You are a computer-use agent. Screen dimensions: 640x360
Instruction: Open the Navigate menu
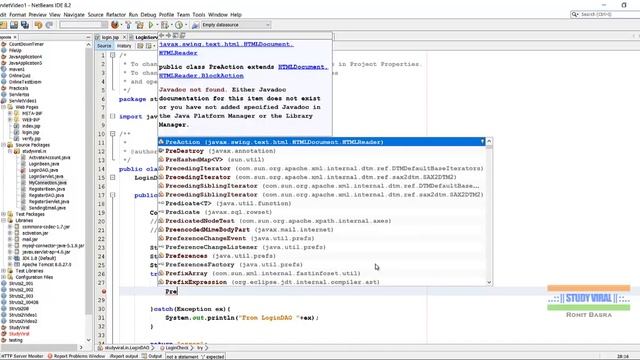point(74,15)
